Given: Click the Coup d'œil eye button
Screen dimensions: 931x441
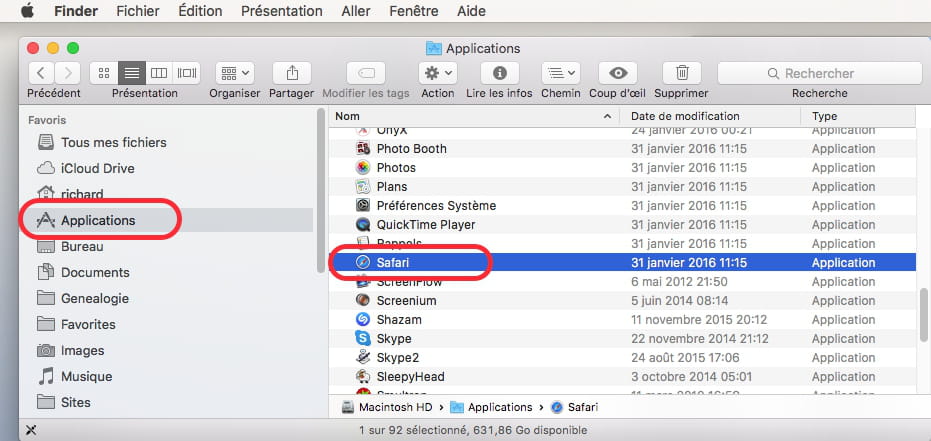Looking at the screenshot, I should (x=618, y=73).
